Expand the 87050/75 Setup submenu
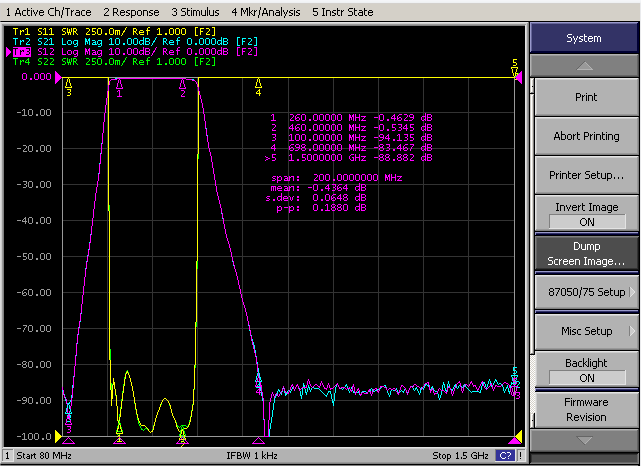 tap(587, 292)
